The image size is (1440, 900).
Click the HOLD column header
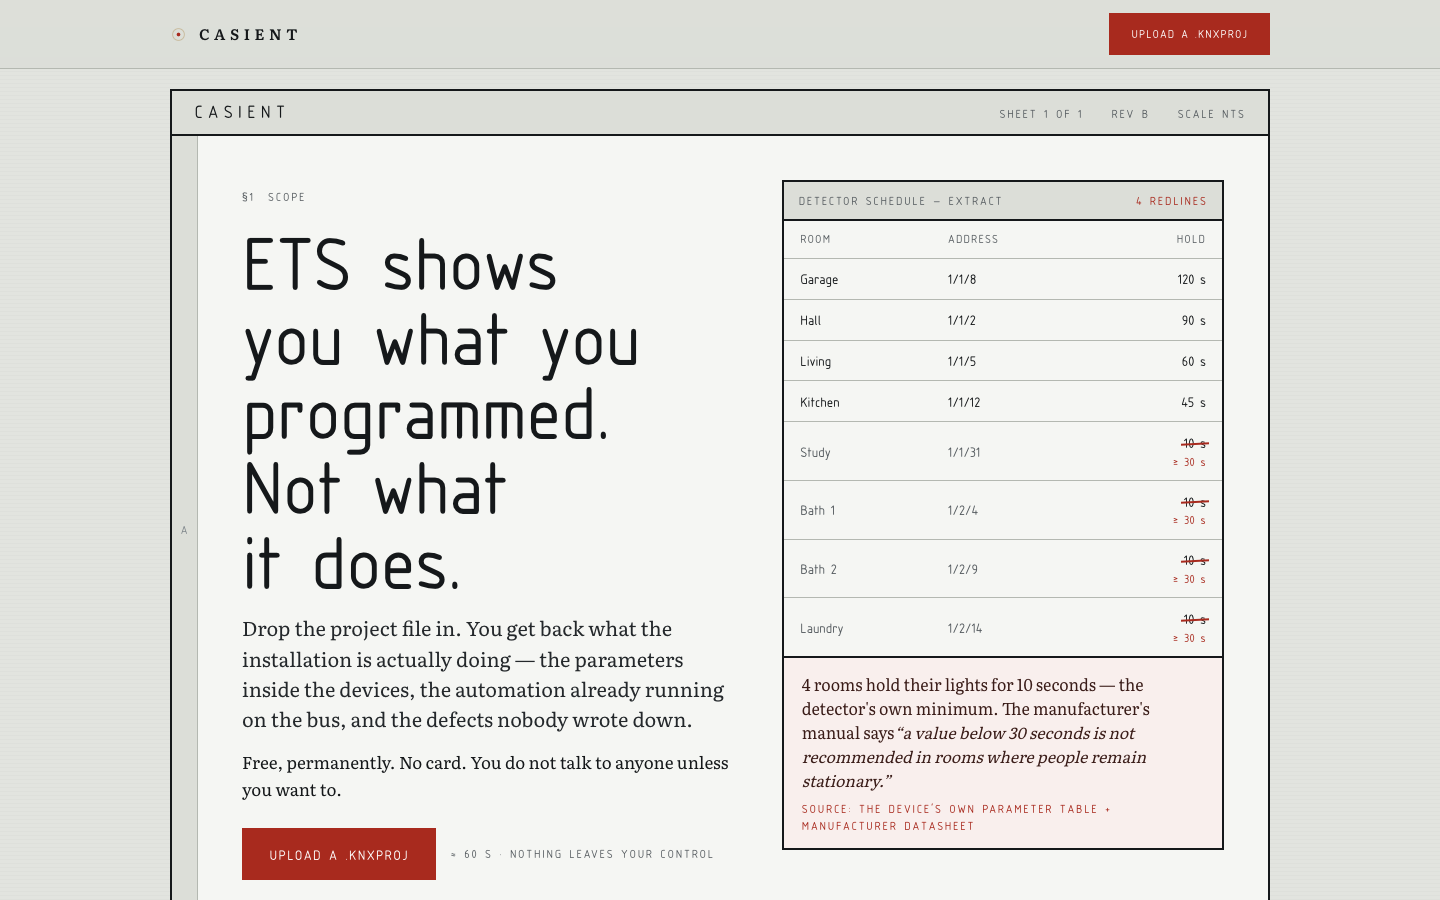(x=1191, y=239)
